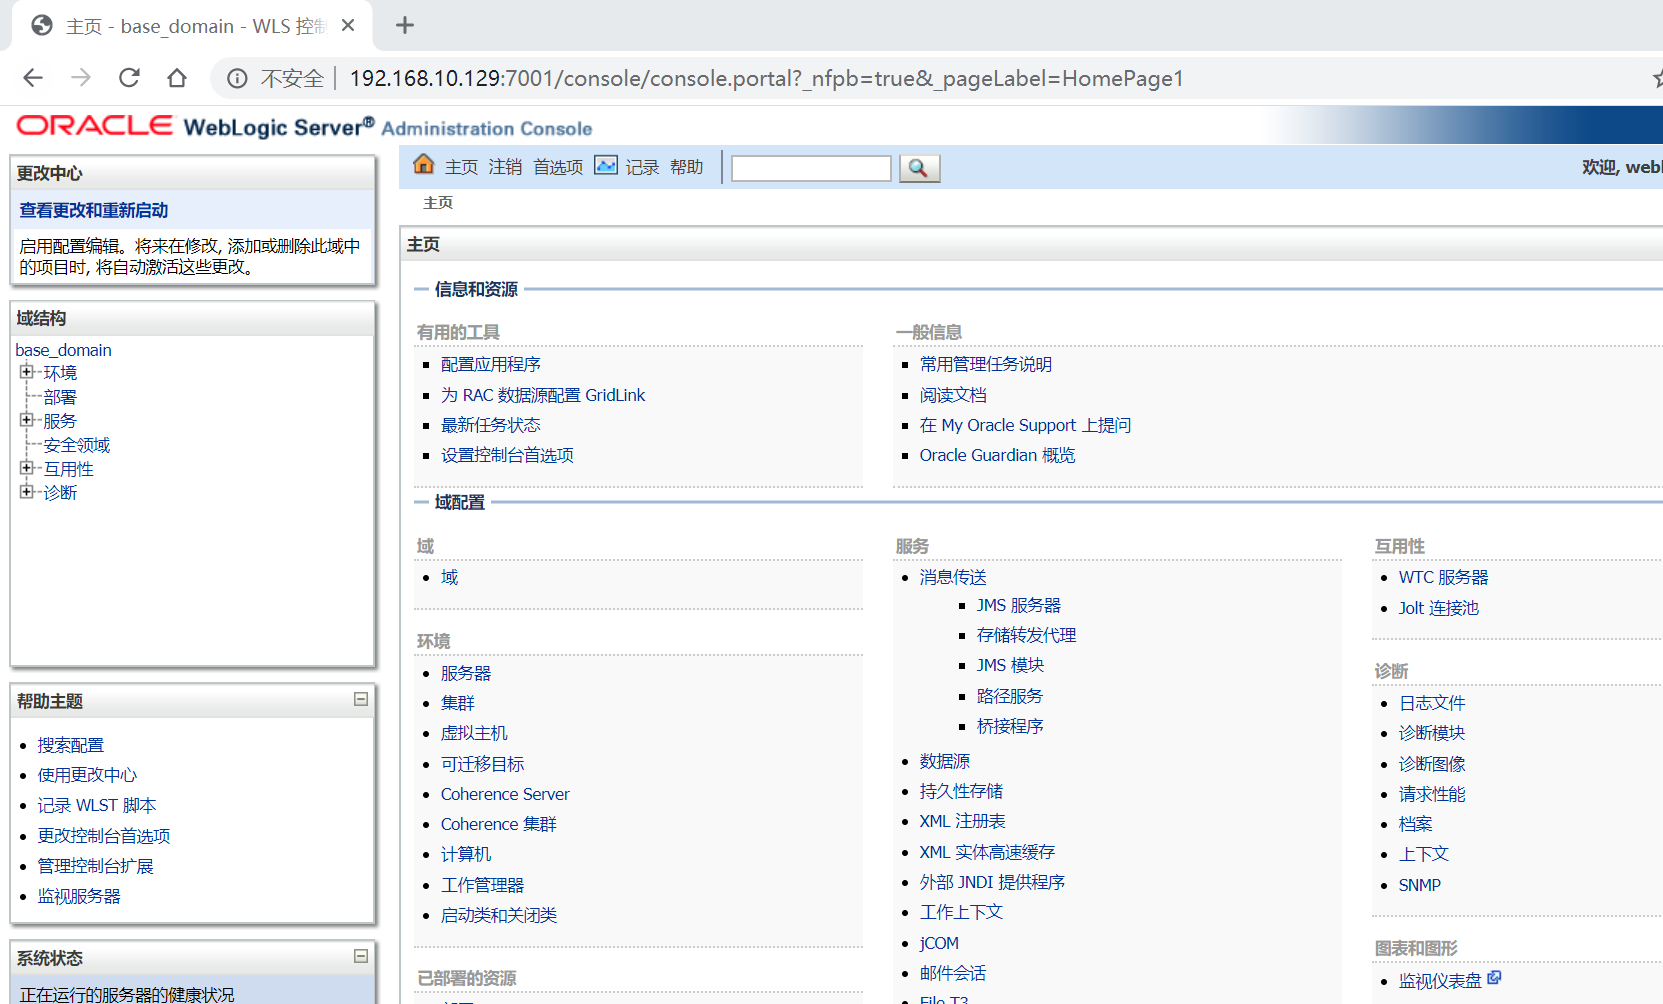Expand the 环境 tree node

tap(27, 372)
